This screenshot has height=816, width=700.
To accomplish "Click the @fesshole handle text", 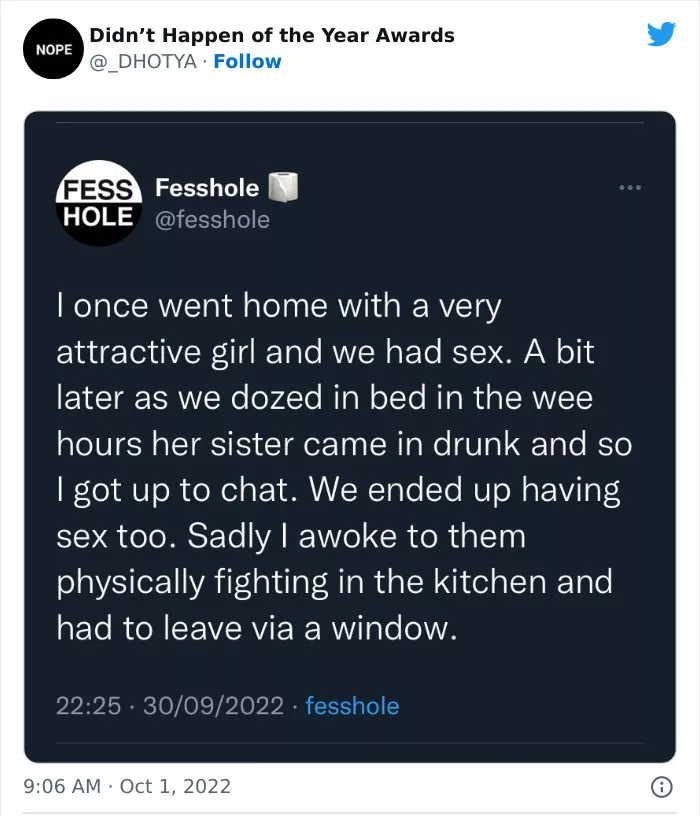I will [x=212, y=219].
